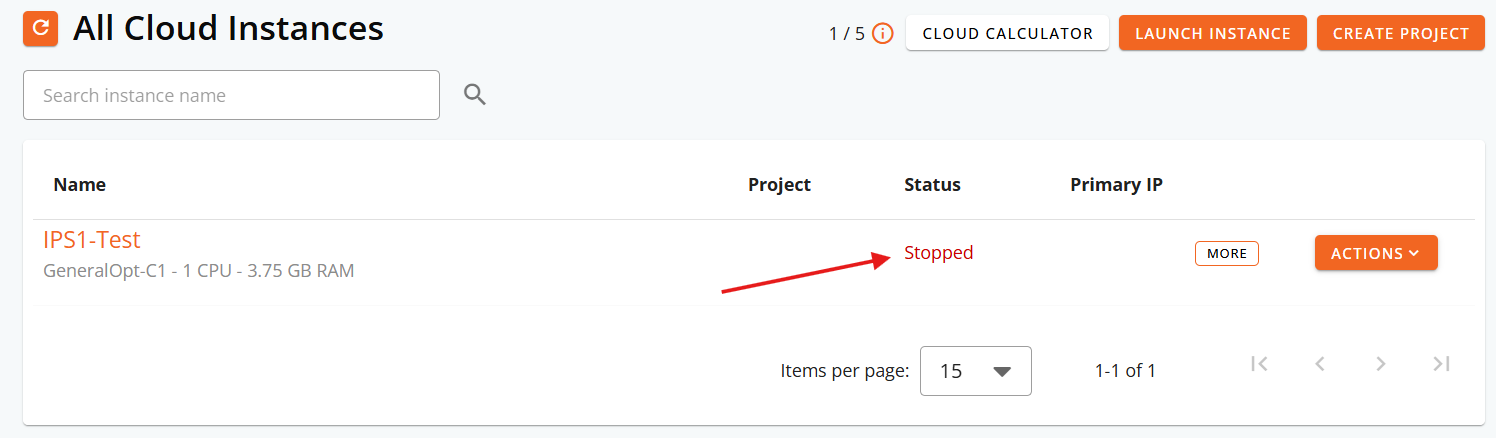Image resolution: width=1496 pixels, height=438 pixels.
Task: Click the Launch Instance button
Action: tap(1213, 33)
